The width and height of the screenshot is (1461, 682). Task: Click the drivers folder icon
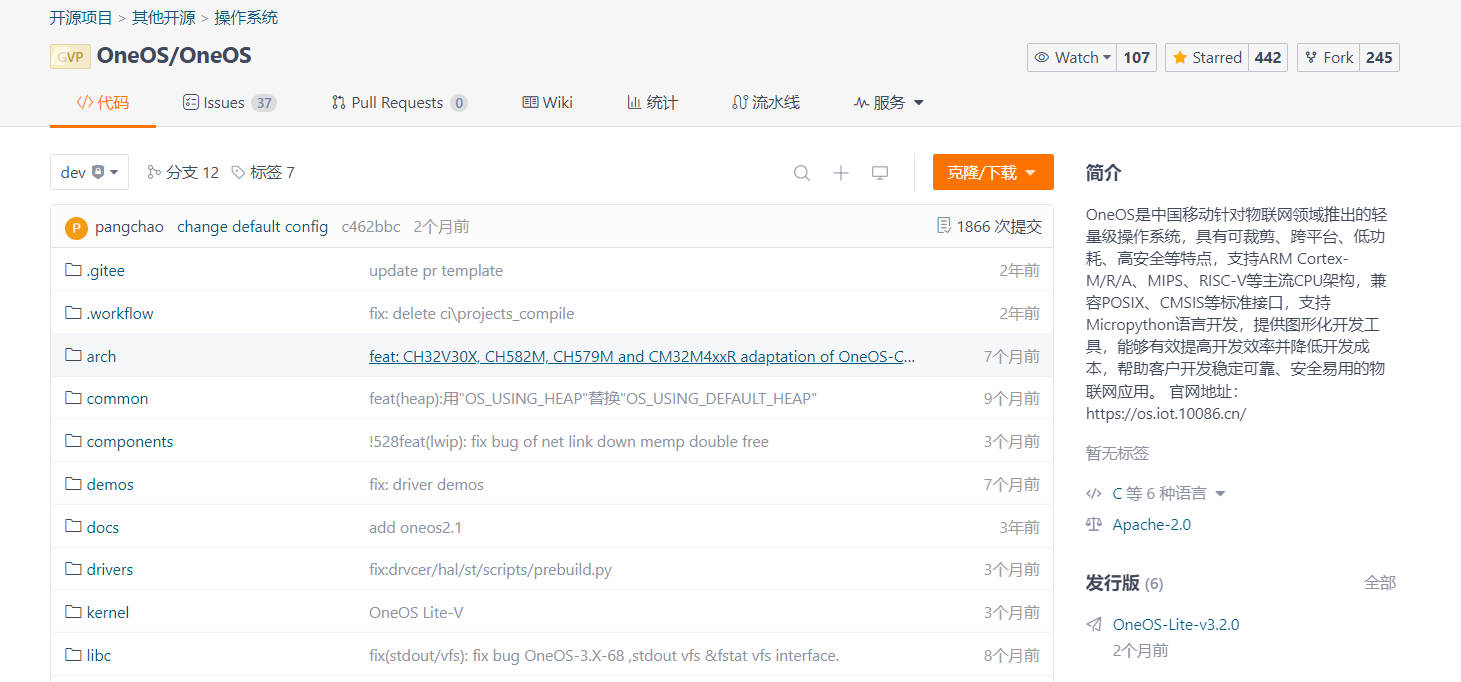pos(73,569)
